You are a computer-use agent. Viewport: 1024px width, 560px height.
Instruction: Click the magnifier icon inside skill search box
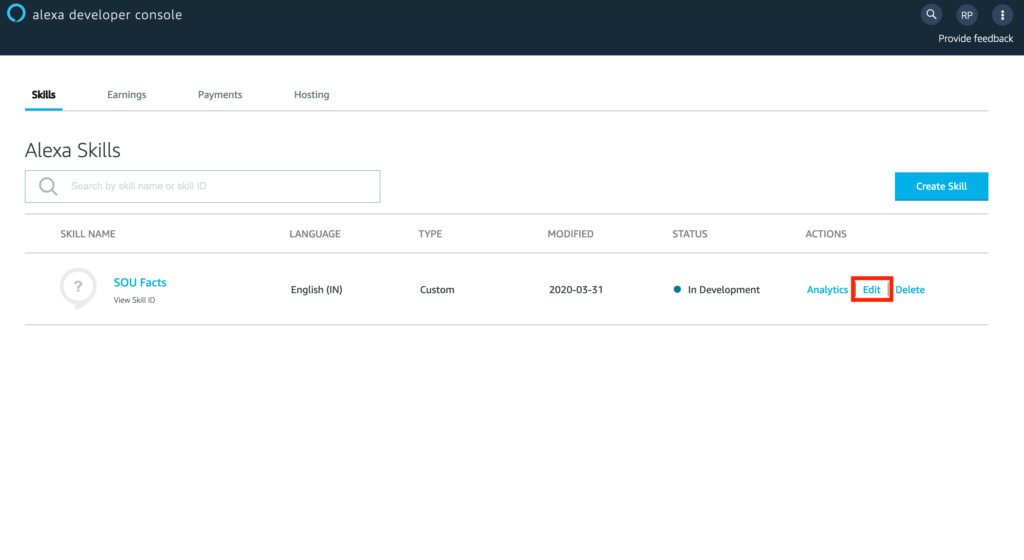point(47,186)
